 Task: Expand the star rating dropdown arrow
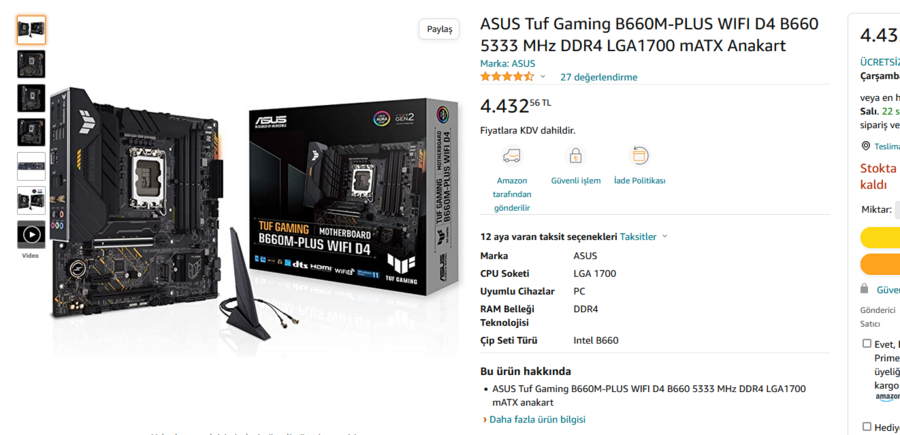coord(542,76)
